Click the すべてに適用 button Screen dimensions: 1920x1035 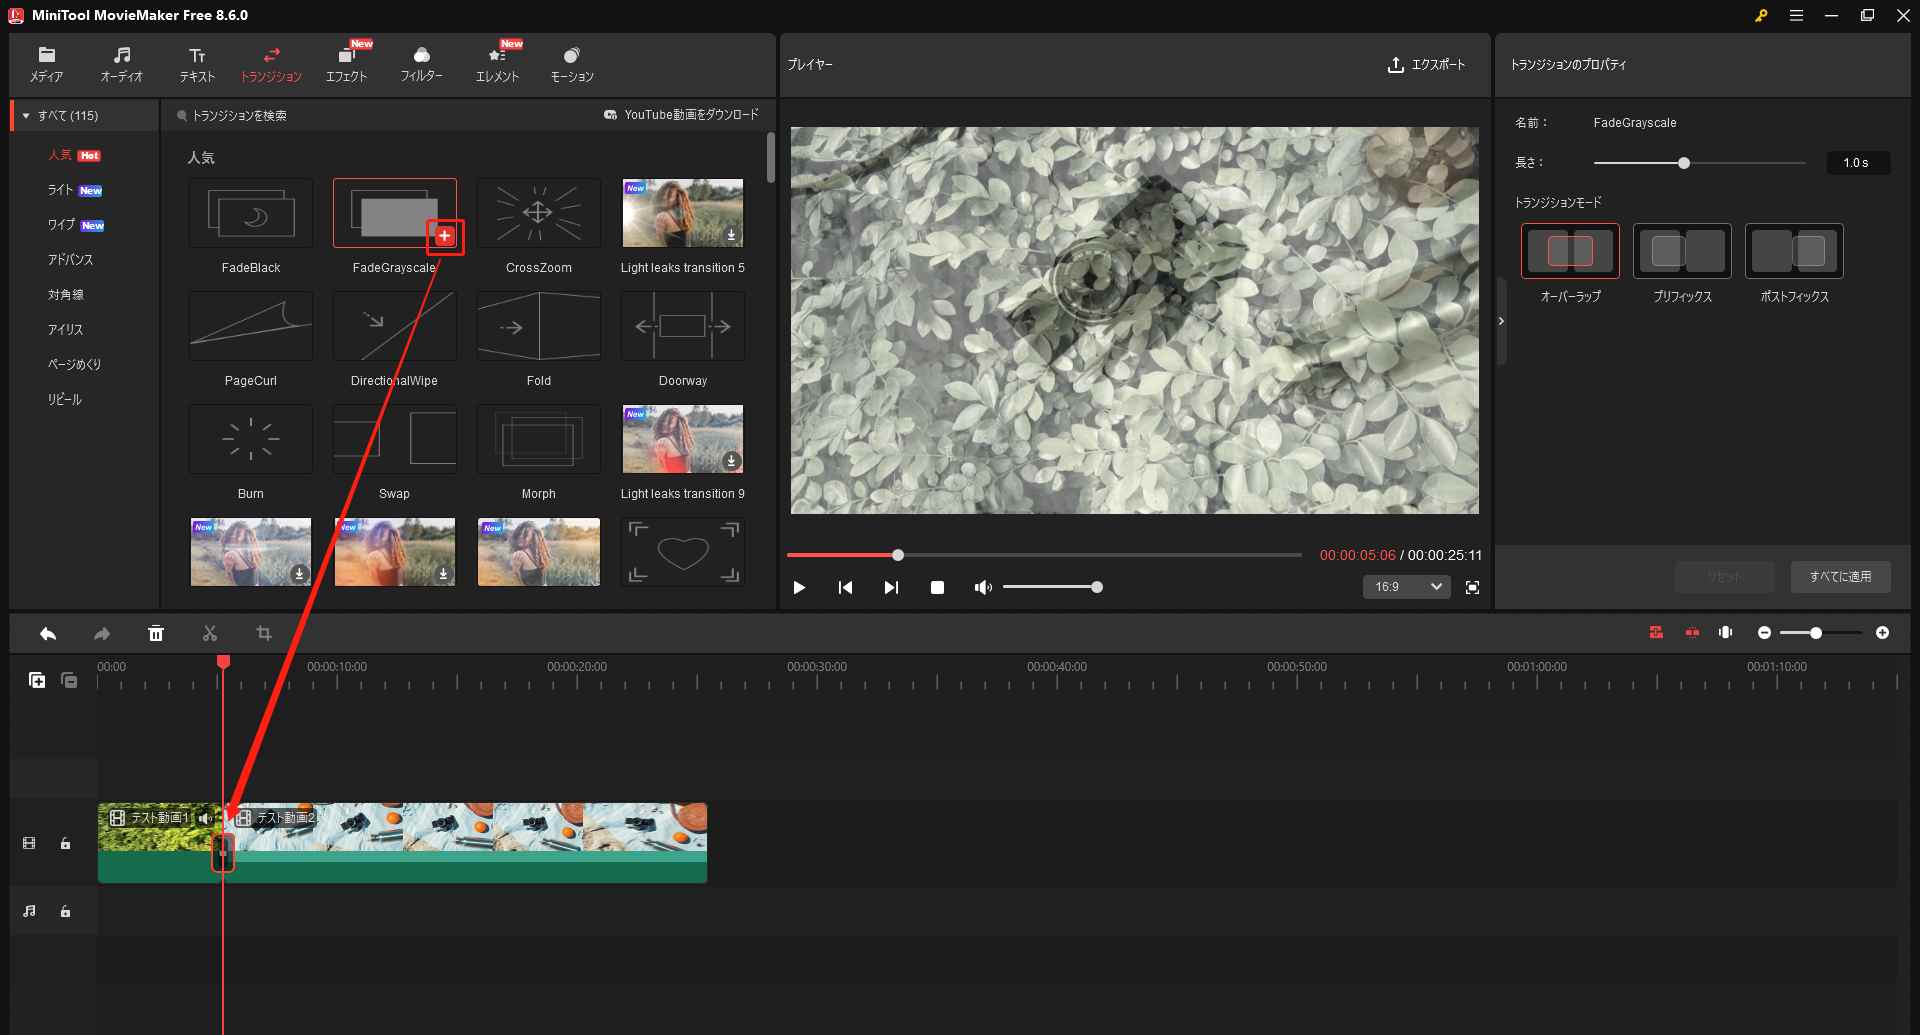pyautogui.click(x=1840, y=577)
